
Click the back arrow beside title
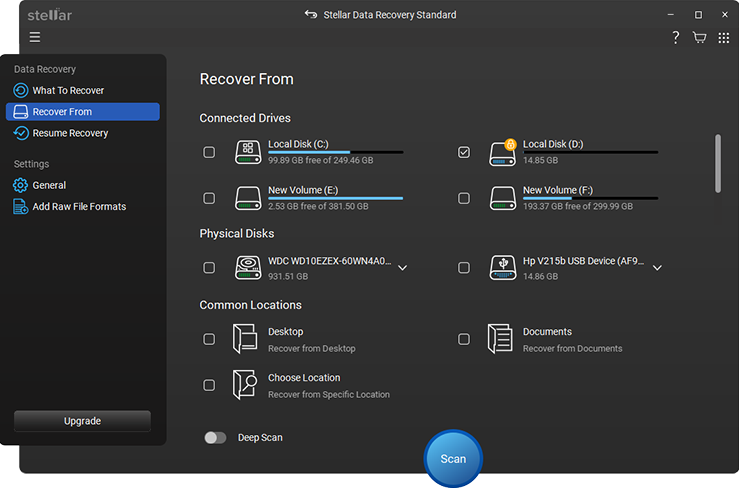click(311, 14)
